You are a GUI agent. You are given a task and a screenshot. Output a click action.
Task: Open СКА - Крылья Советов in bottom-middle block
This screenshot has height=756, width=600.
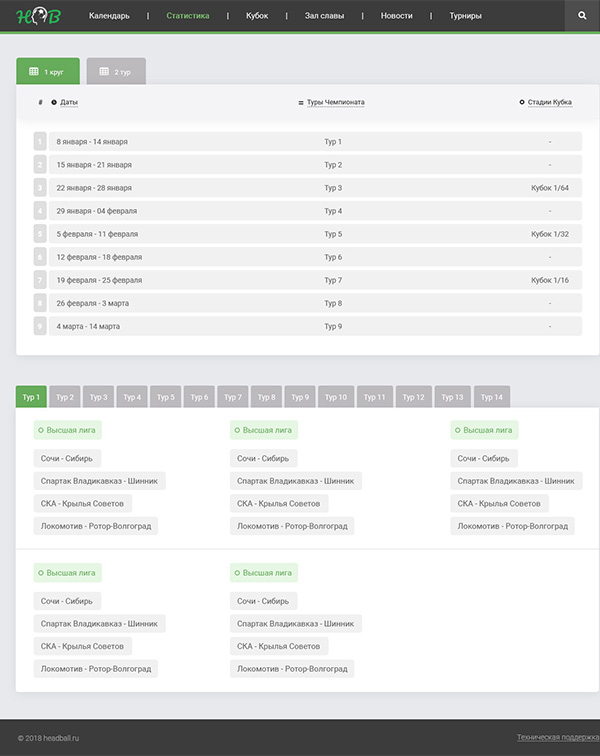279,646
